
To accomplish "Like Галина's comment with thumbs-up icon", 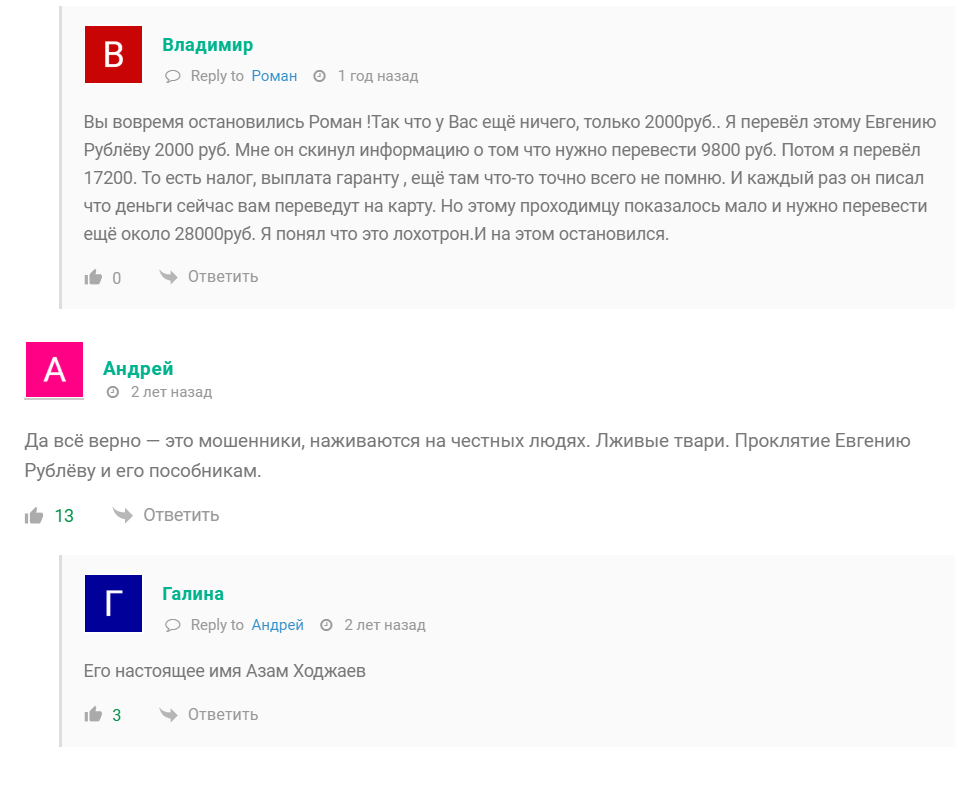I will [x=93, y=714].
